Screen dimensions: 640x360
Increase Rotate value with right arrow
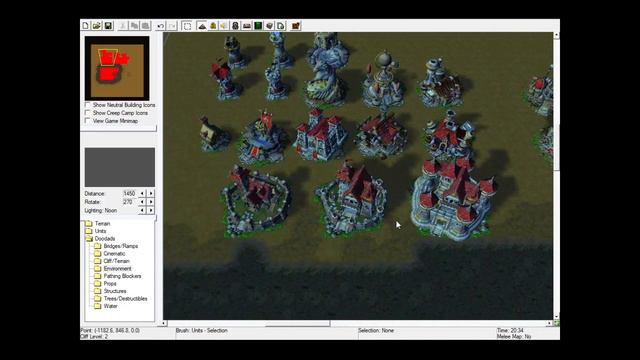[x=151, y=202]
